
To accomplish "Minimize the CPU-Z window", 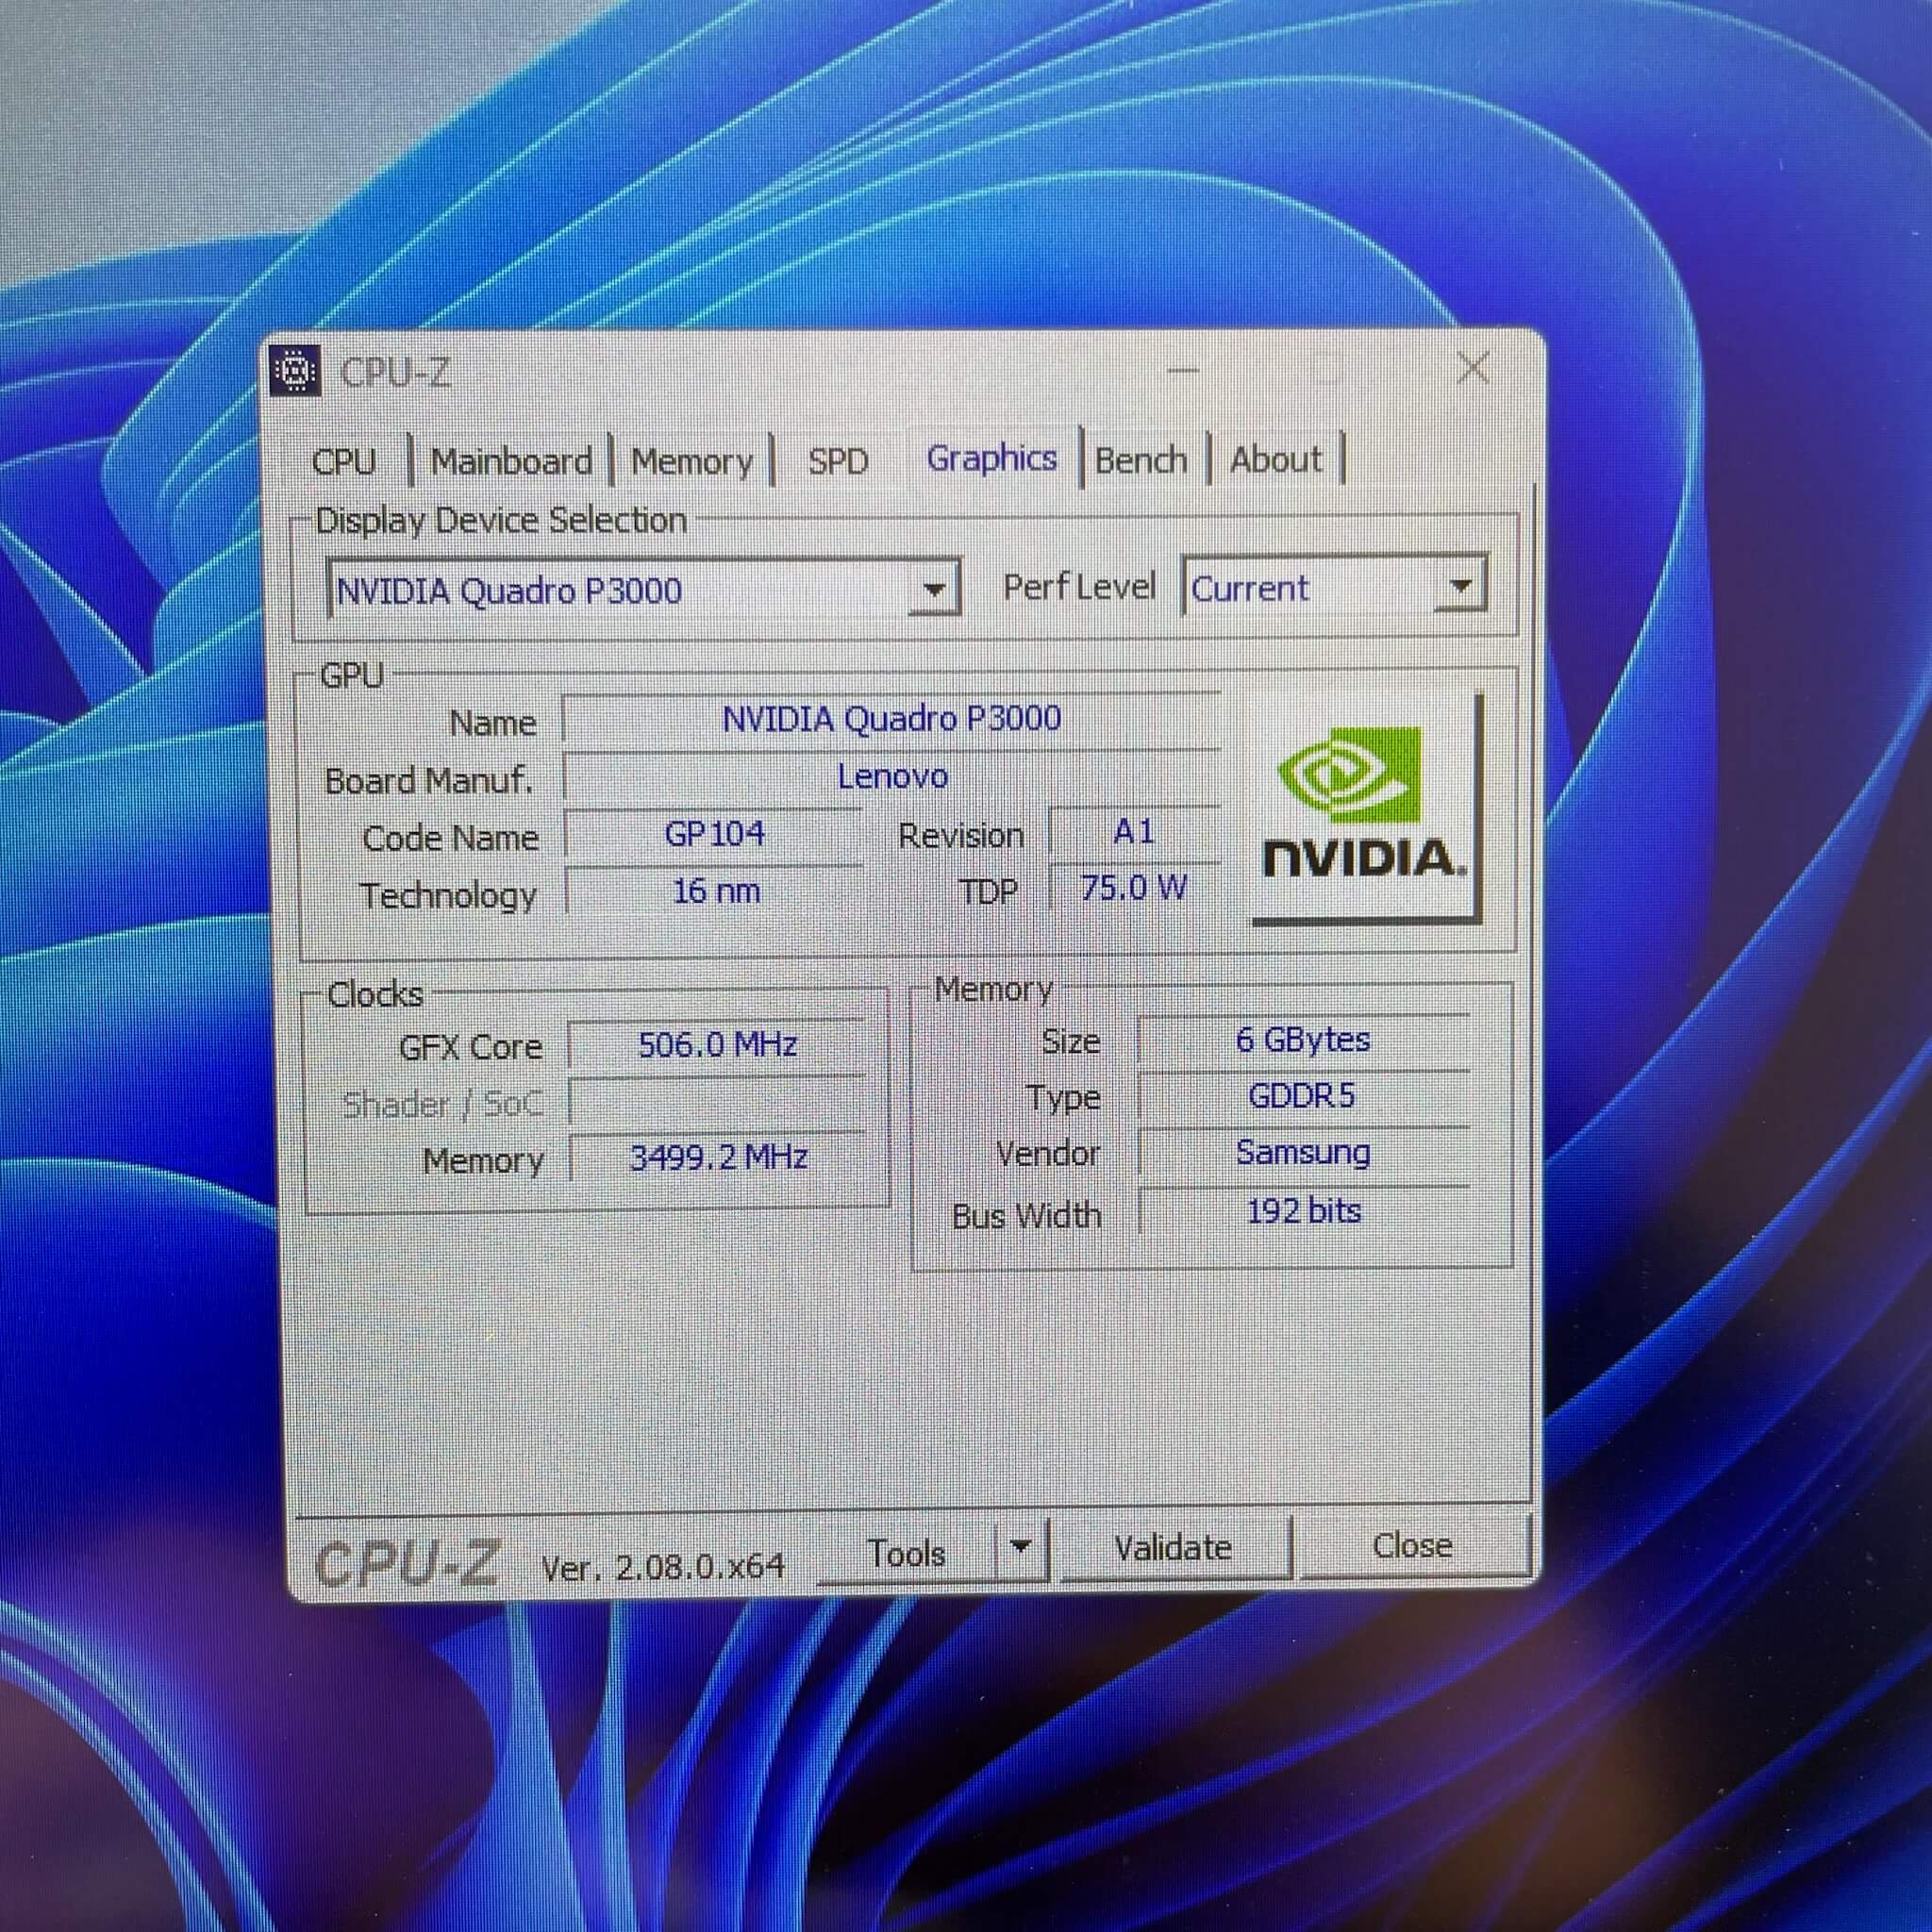I will 1184,370.
